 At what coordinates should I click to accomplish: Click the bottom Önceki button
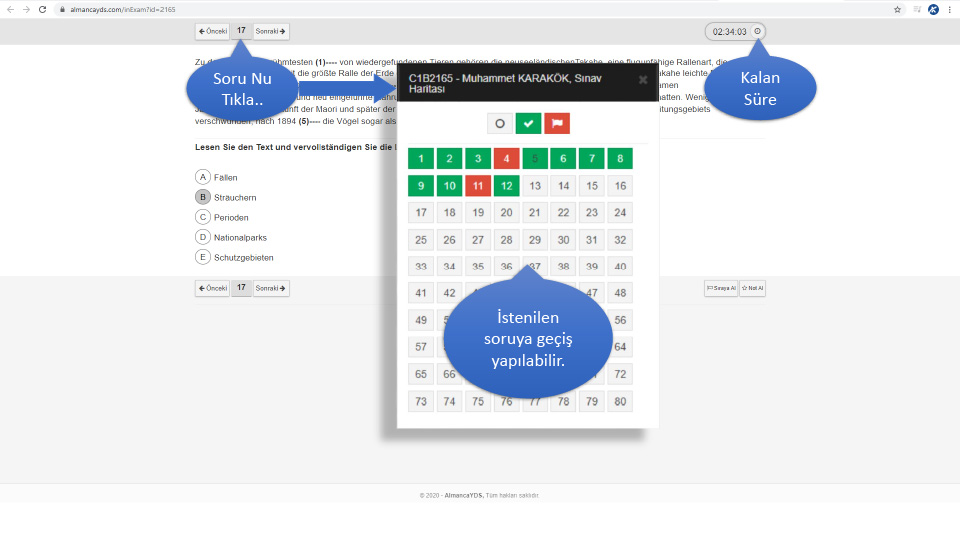pyautogui.click(x=212, y=288)
